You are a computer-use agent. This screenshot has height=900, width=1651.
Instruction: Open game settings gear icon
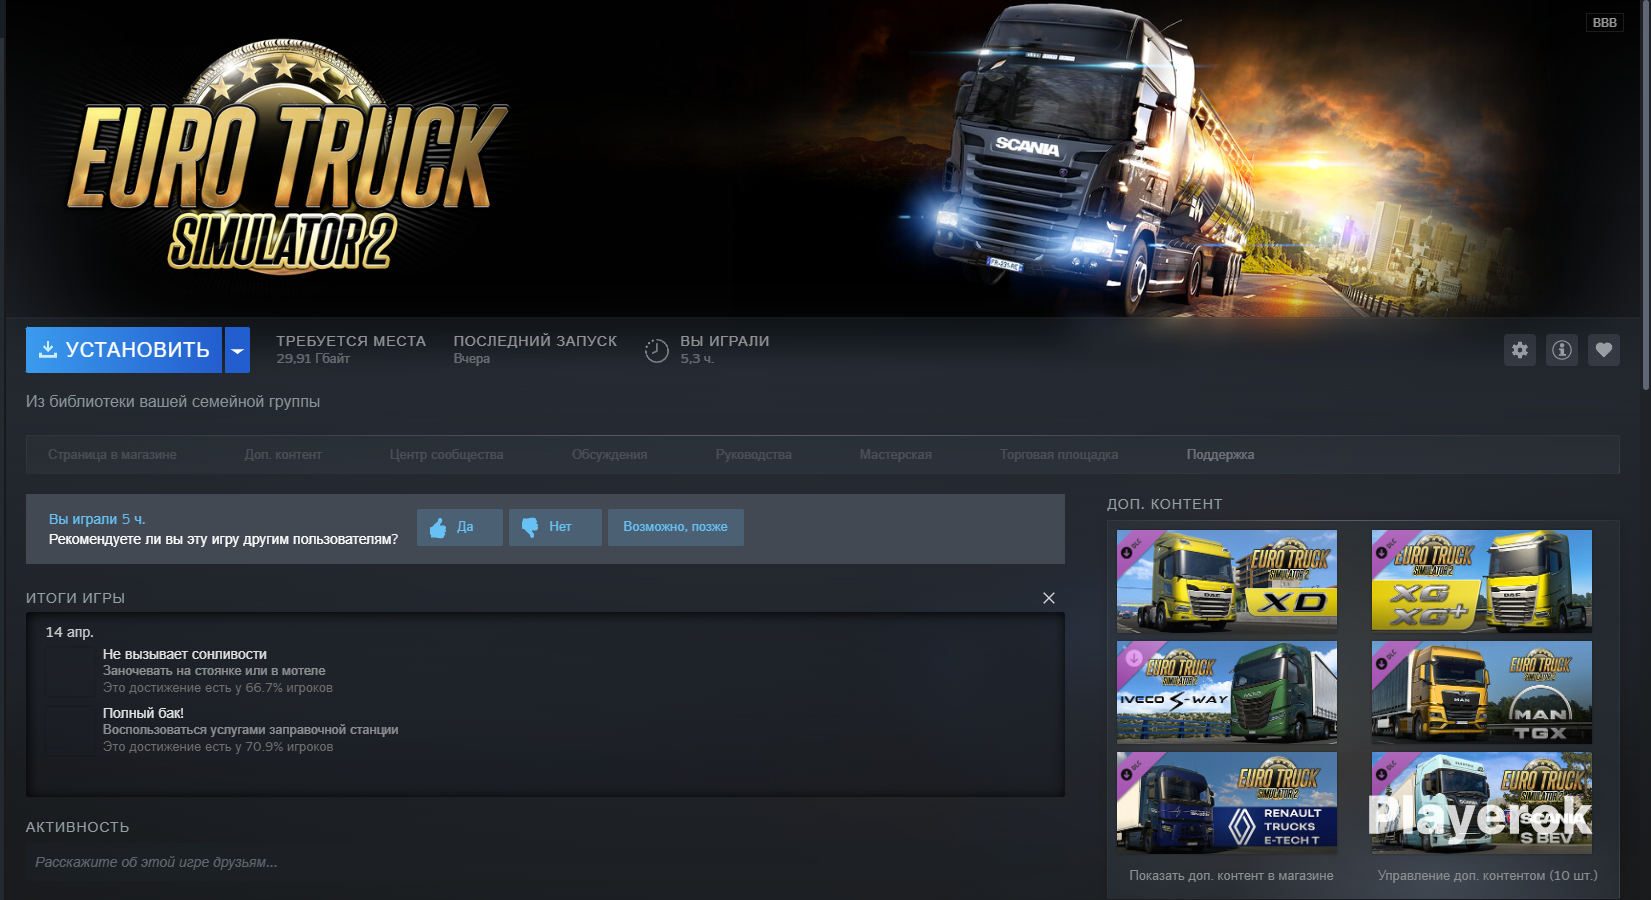point(1520,350)
